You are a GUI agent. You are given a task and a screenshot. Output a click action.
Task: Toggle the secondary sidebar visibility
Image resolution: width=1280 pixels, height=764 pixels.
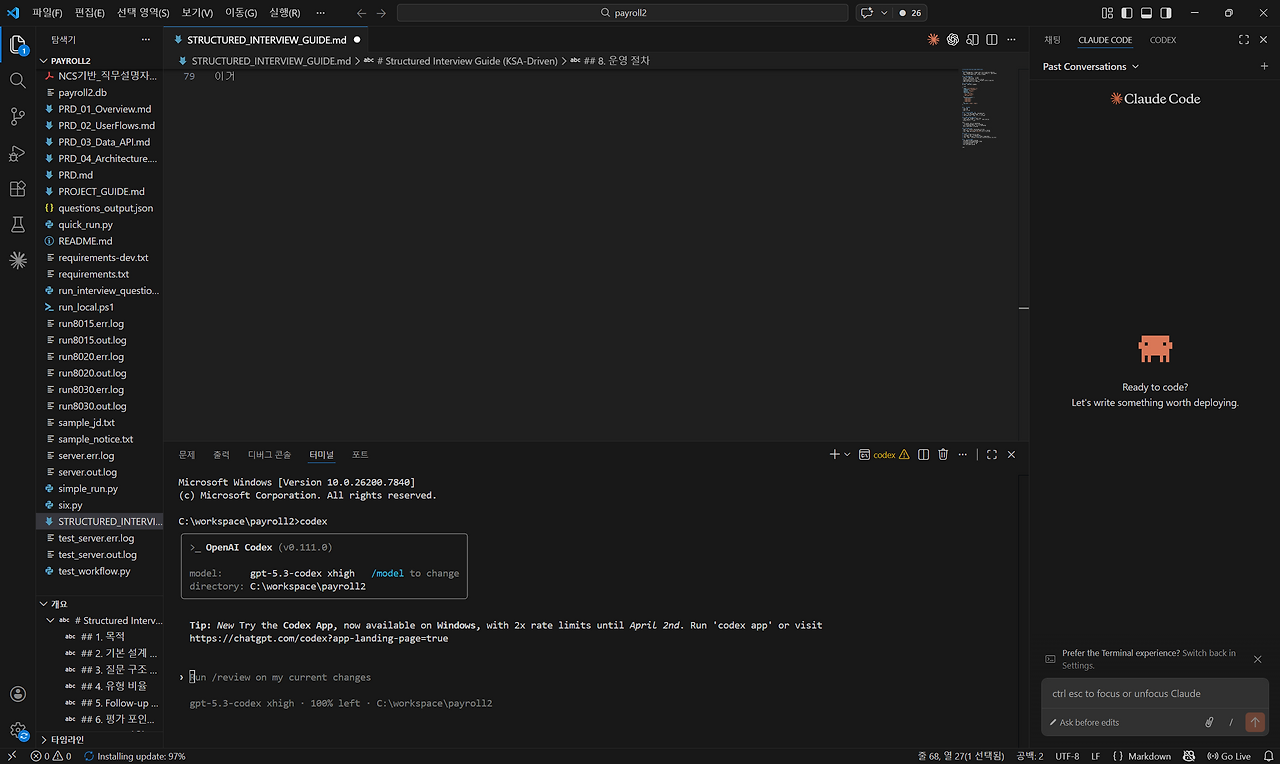pyautogui.click(x=1166, y=13)
